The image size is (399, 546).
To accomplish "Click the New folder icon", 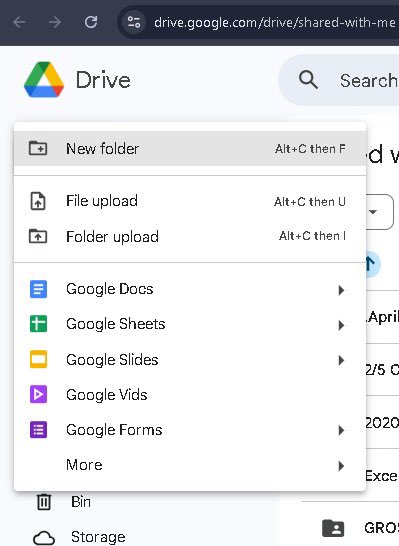I will pos(38,148).
